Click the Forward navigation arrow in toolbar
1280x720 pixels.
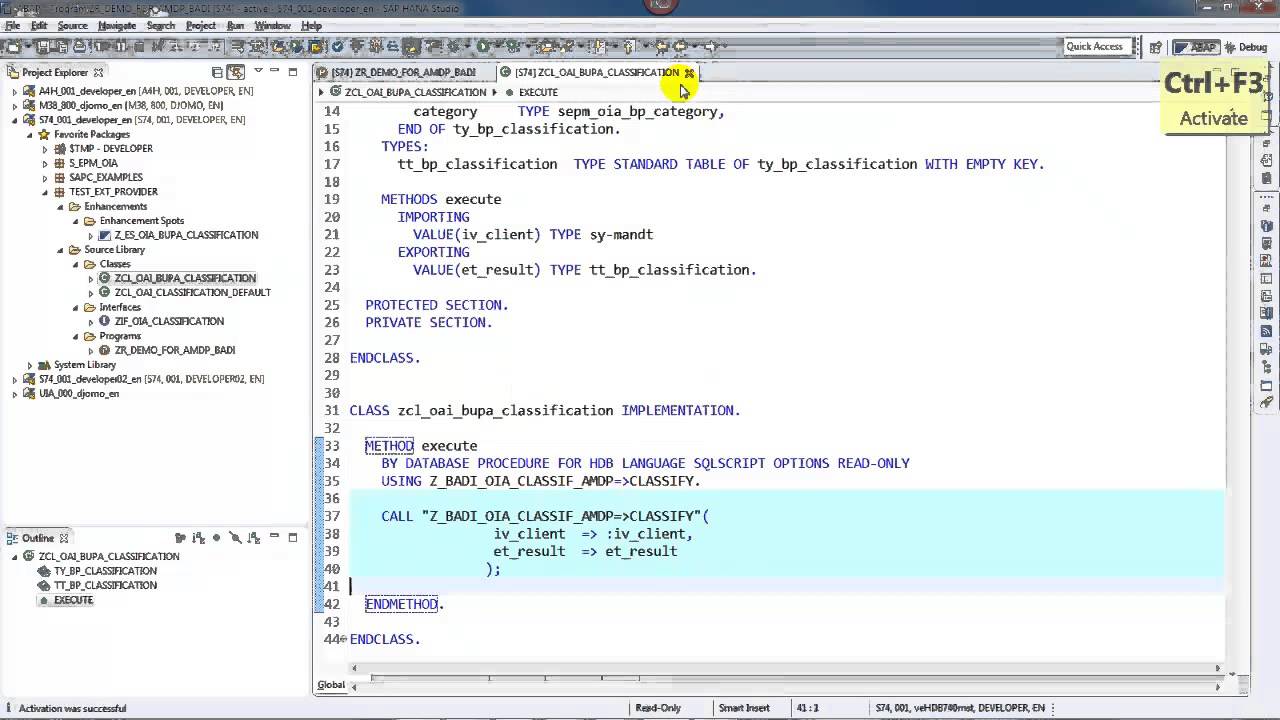coord(711,46)
